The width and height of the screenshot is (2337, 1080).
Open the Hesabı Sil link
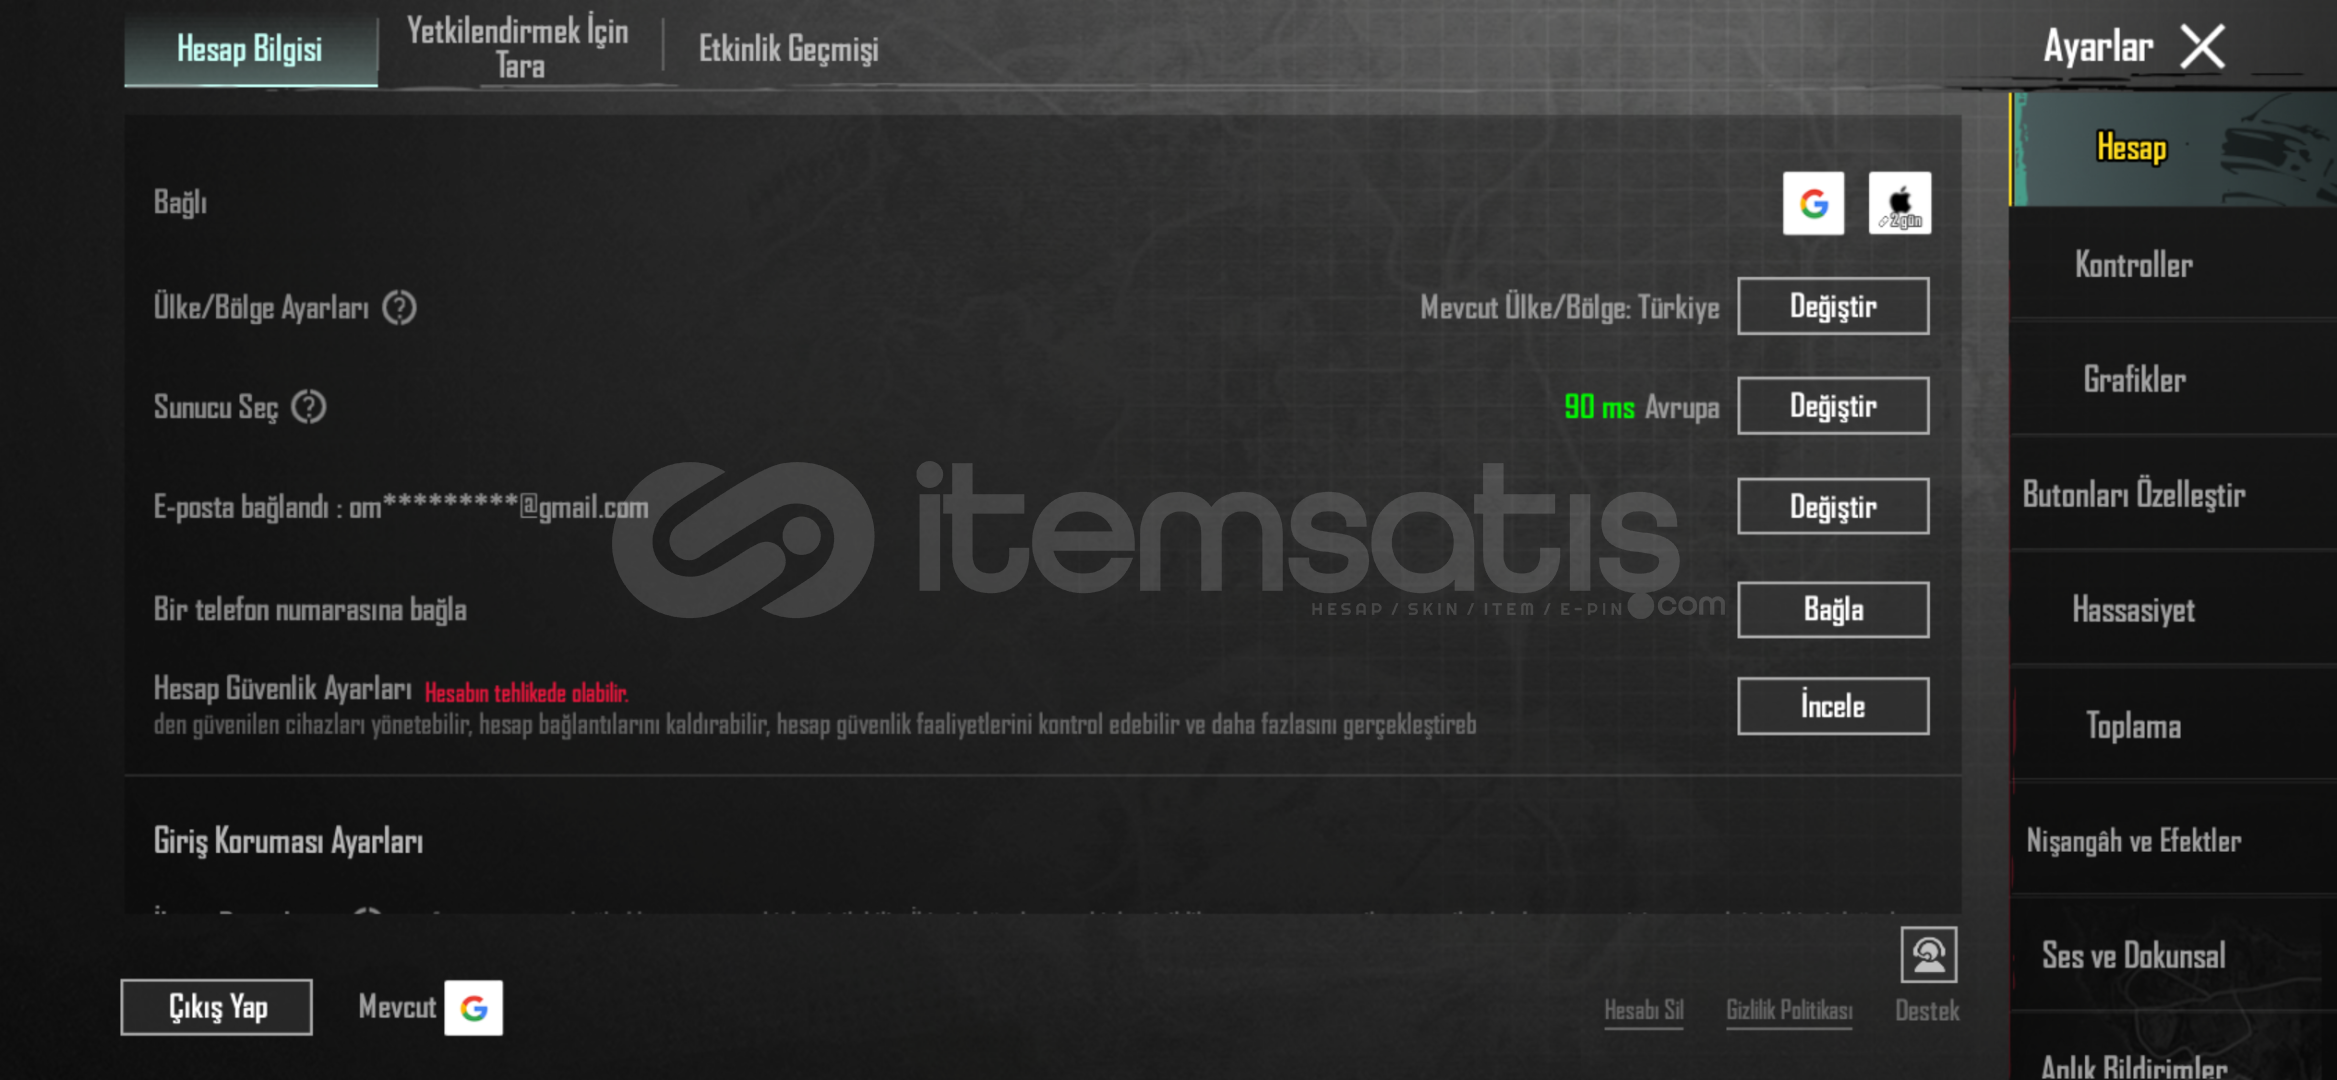[1644, 1010]
